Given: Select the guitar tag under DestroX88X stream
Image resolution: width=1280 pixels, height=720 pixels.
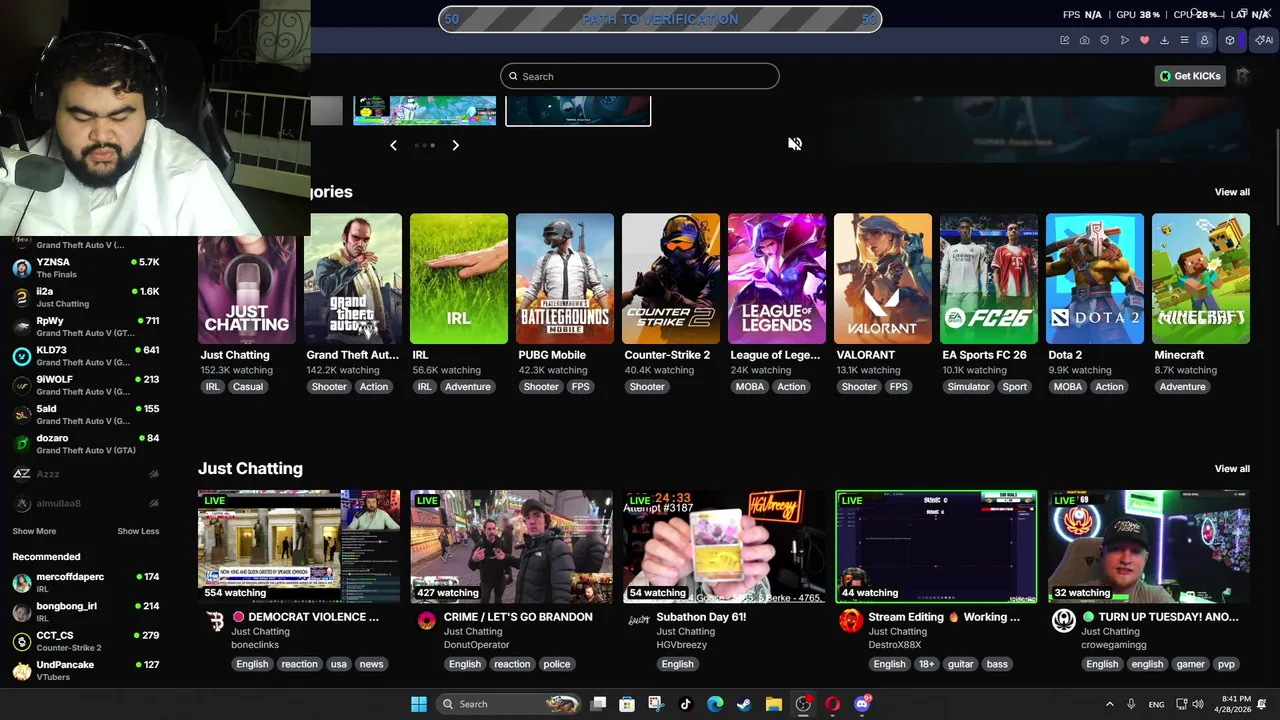Looking at the screenshot, I should [x=961, y=664].
